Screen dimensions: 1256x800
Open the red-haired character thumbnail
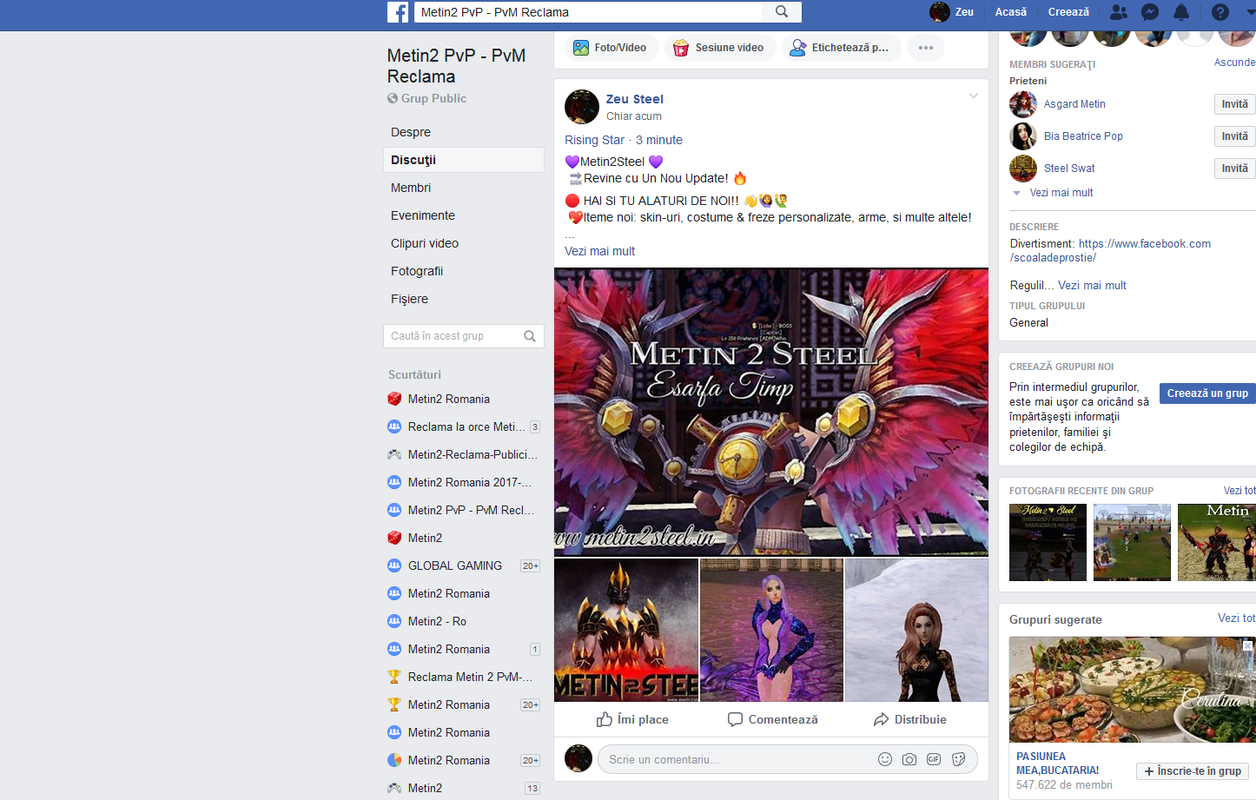point(916,630)
